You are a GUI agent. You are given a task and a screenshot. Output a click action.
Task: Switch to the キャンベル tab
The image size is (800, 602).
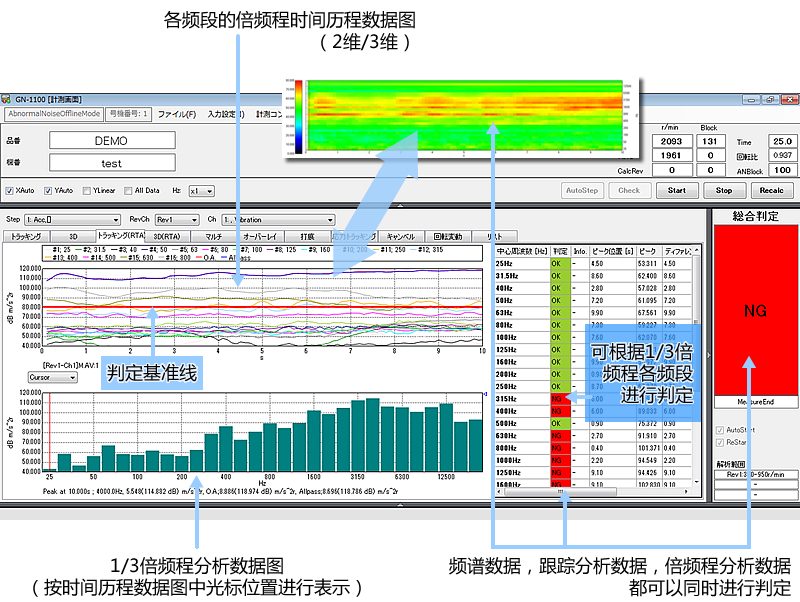tap(401, 237)
